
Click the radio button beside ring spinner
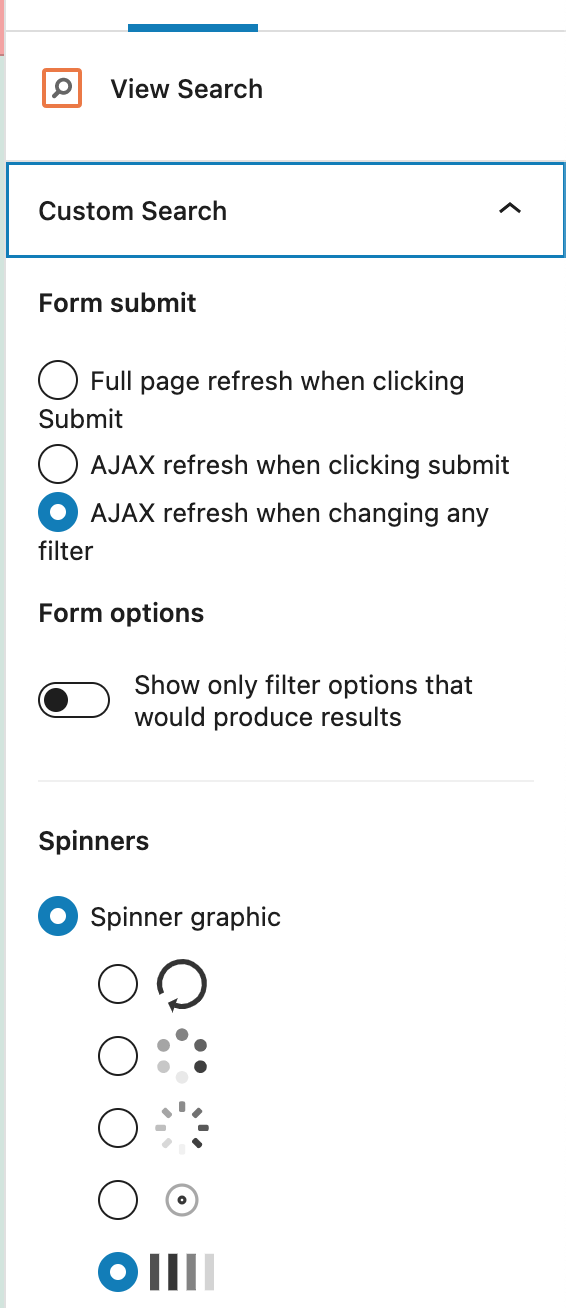(118, 1200)
